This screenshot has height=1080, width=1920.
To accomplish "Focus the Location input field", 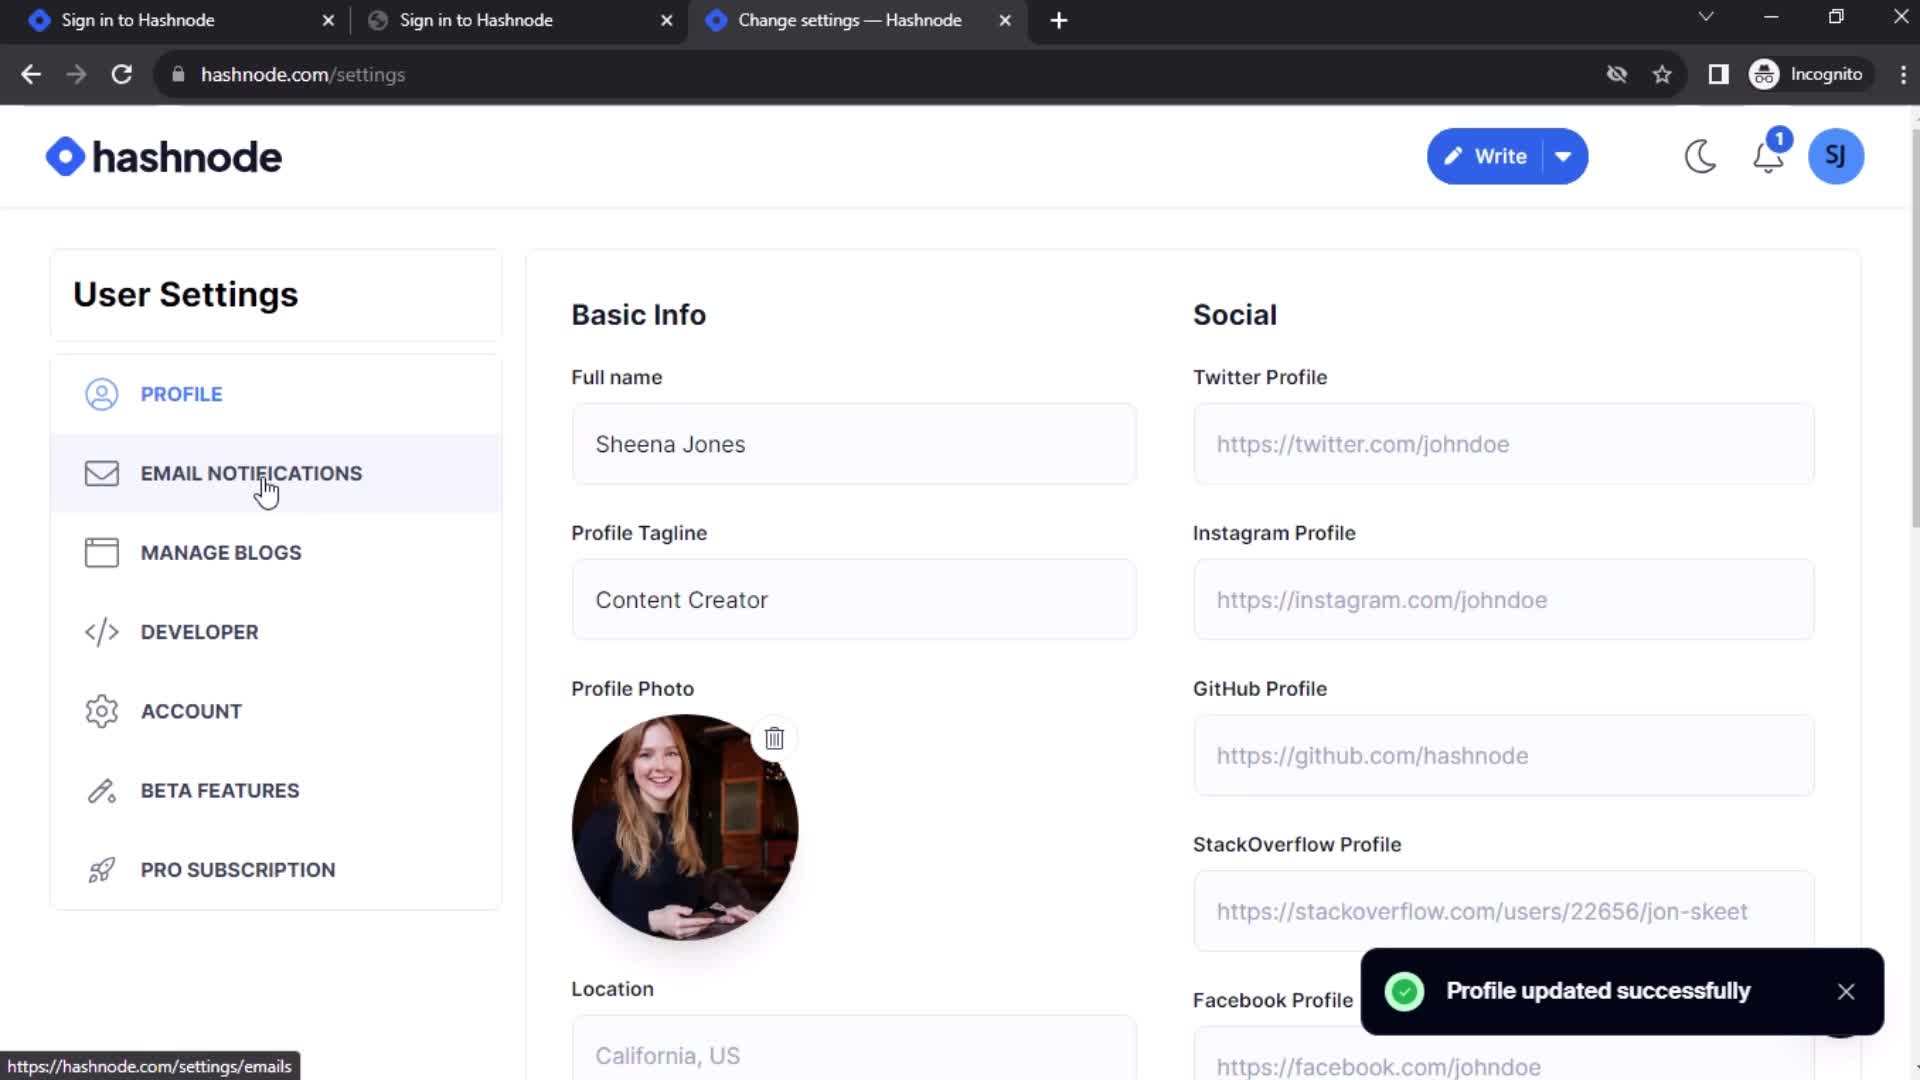I will tap(854, 1048).
